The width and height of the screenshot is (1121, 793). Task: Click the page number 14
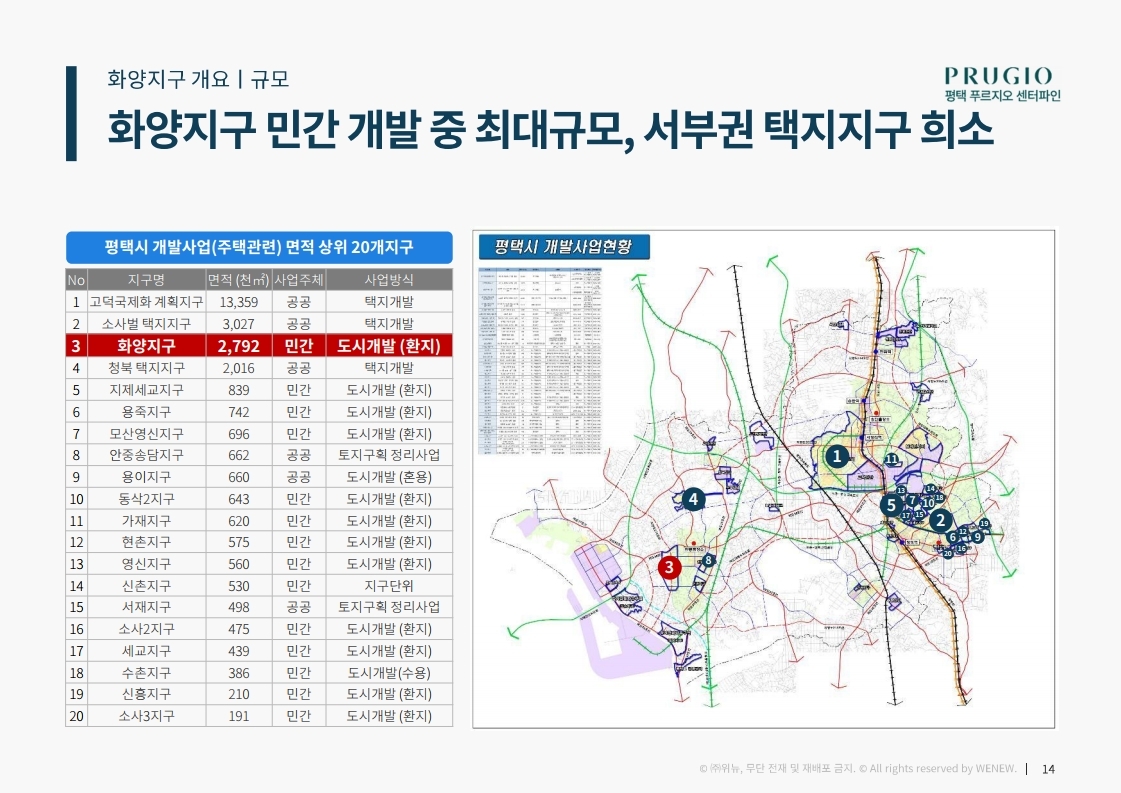point(1048,769)
